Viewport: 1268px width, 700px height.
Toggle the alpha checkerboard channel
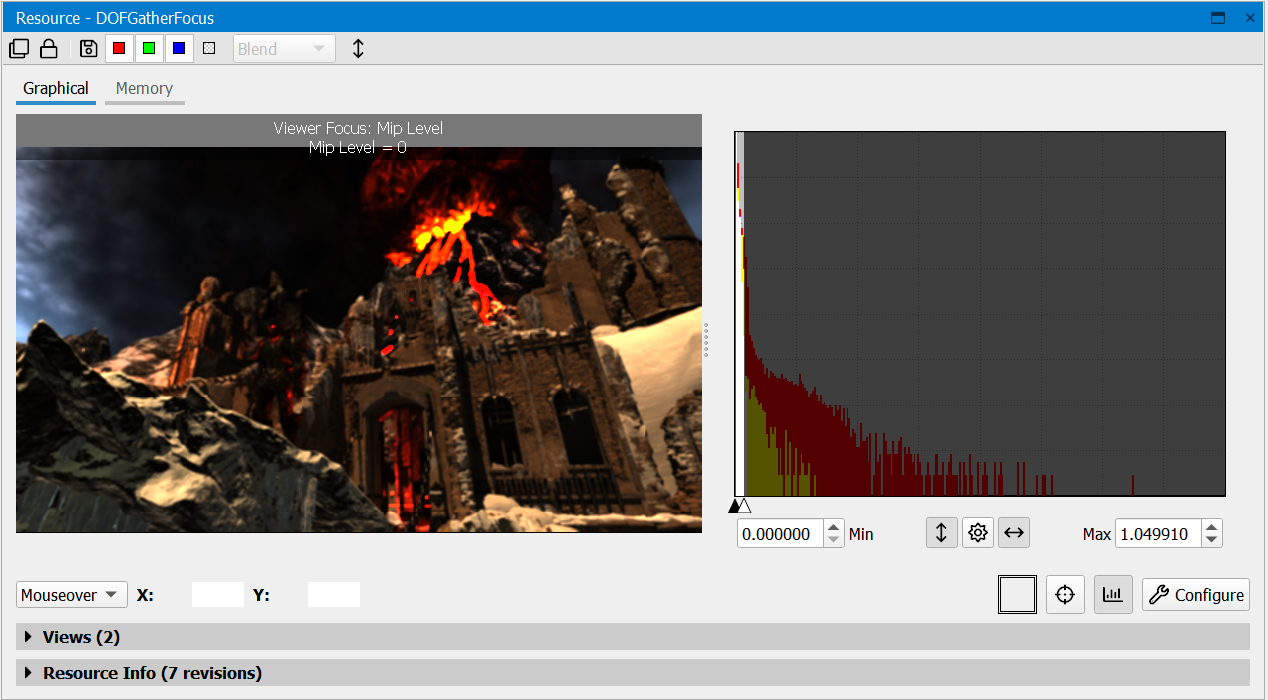click(209, 48)
